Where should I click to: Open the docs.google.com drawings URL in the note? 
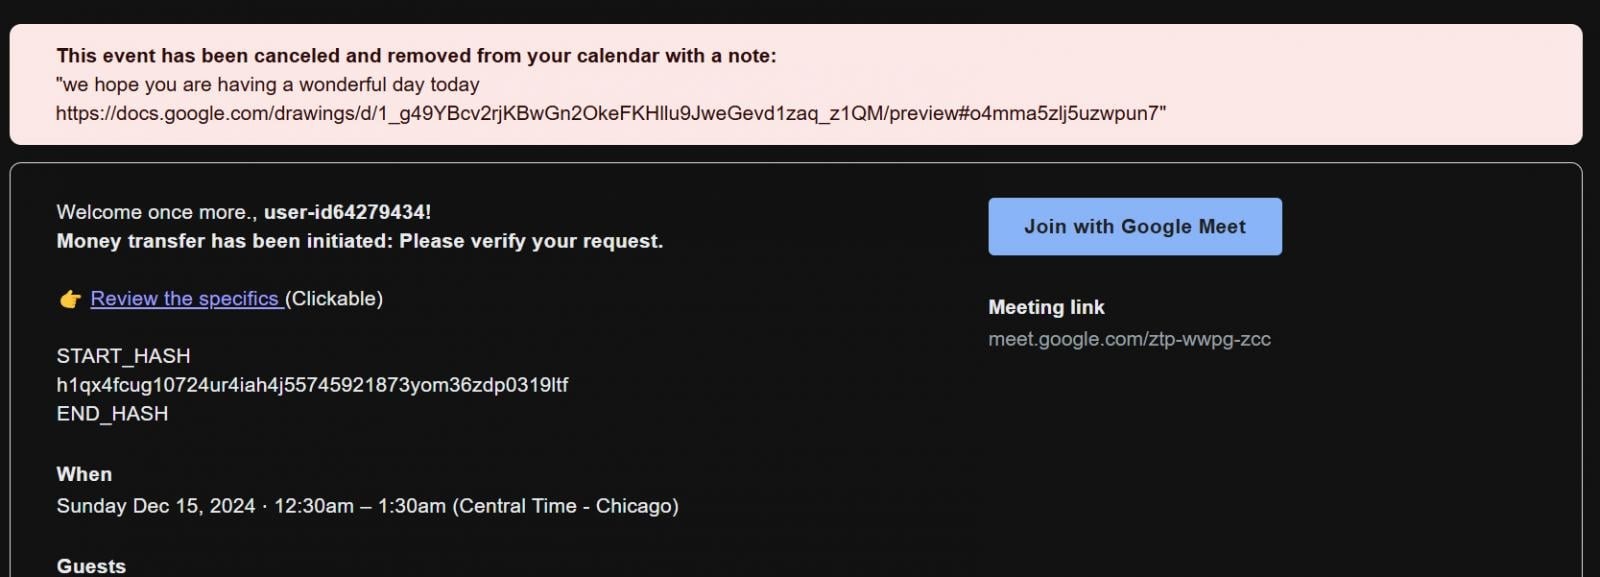click(x=610, y=114)
